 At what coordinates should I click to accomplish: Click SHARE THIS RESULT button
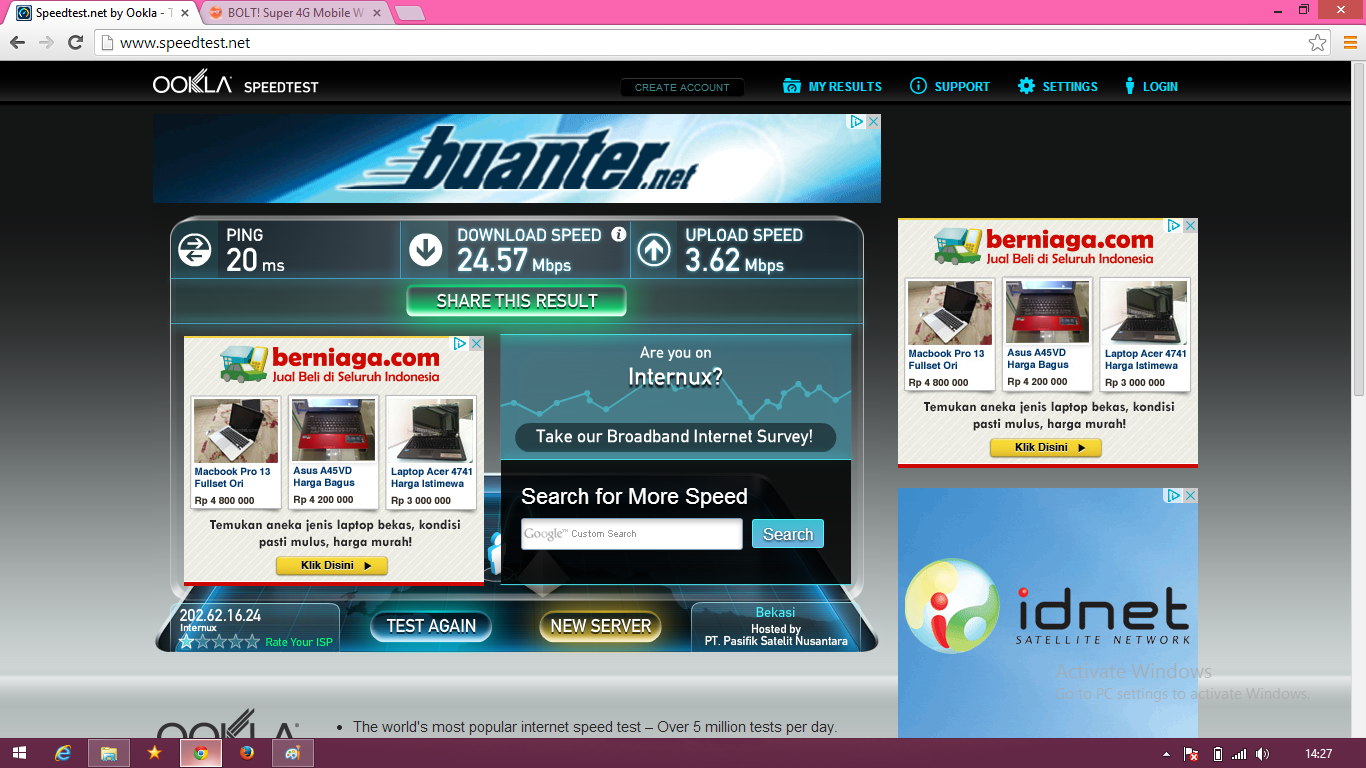point(516,301)
